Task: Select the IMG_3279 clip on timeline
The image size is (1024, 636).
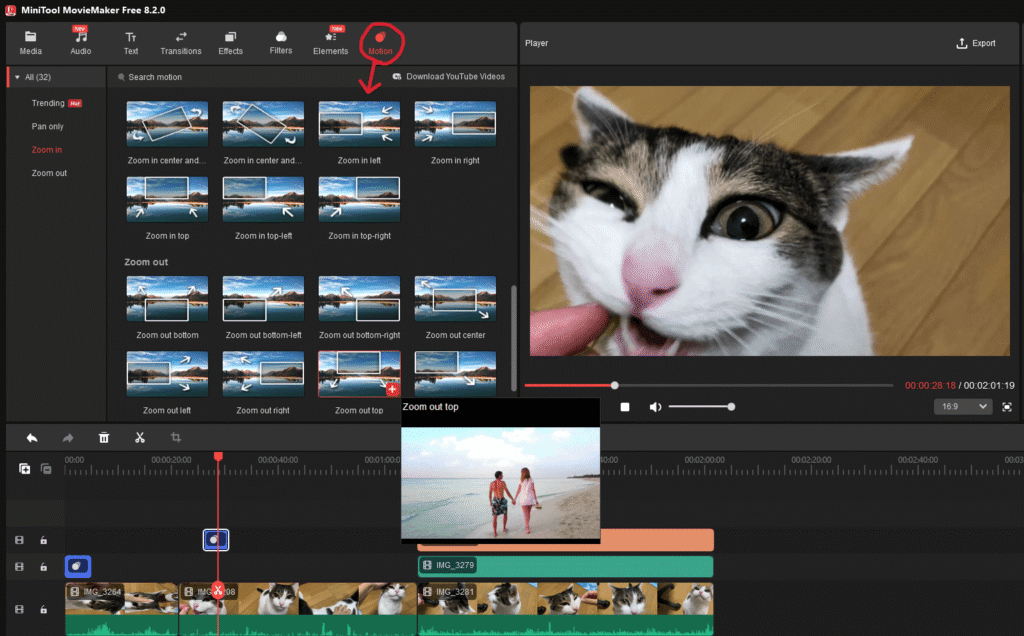Action: (x=565, y=565)
